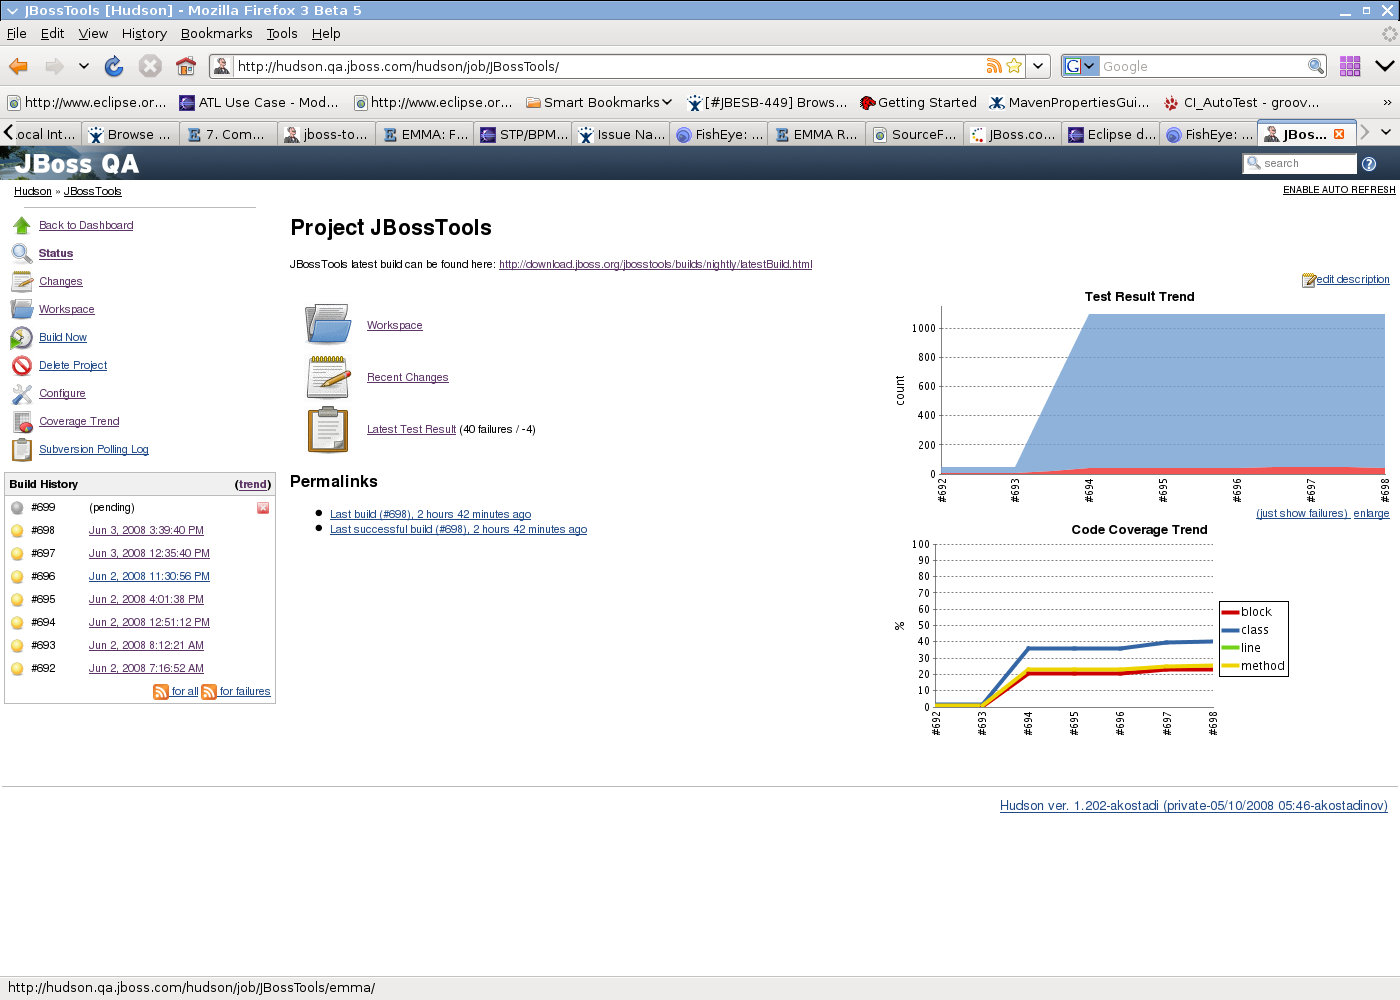The height and width of the screenshot is (1000, 1400).
Task: Click the Coverage Trend icon
Action: click(x=22, y=422)
